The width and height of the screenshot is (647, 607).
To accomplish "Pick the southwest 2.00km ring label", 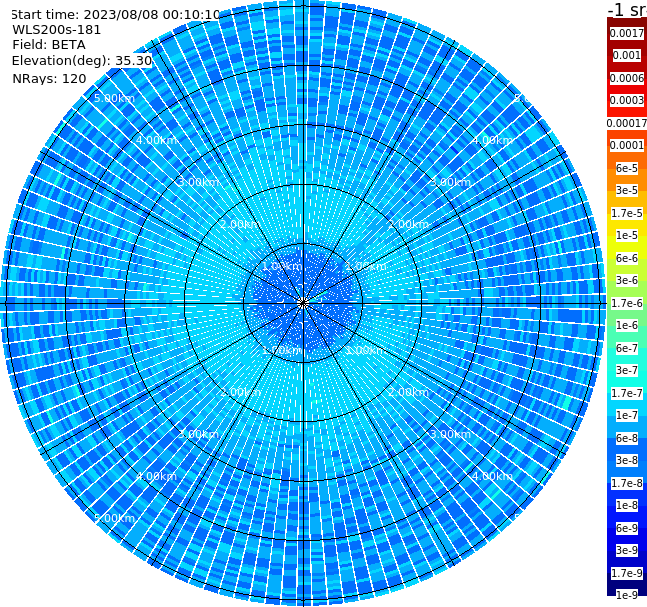I will pos(241,392).
